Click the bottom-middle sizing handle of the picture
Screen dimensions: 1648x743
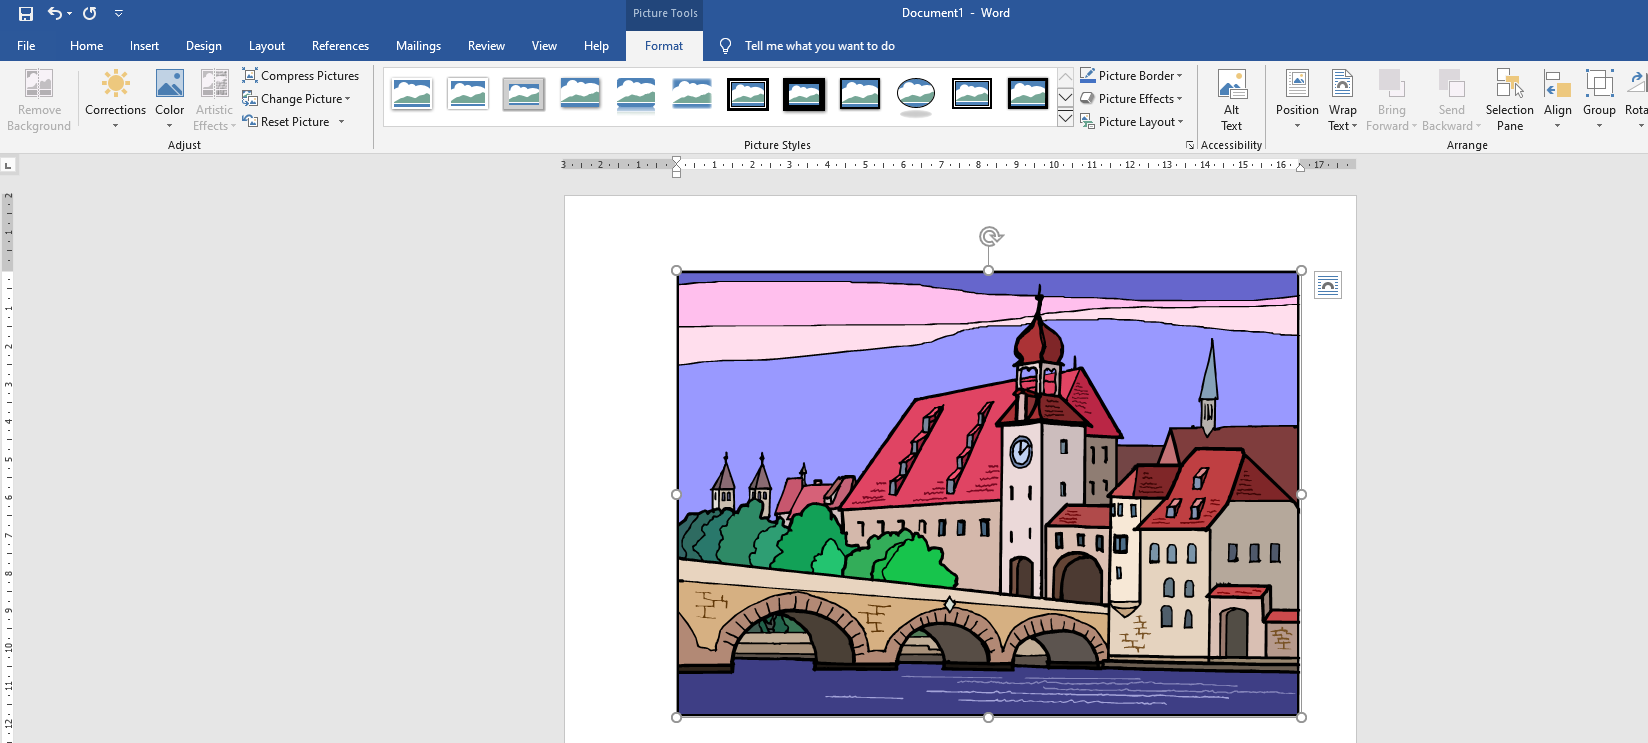pyautogui.click(x=989, y=717)
